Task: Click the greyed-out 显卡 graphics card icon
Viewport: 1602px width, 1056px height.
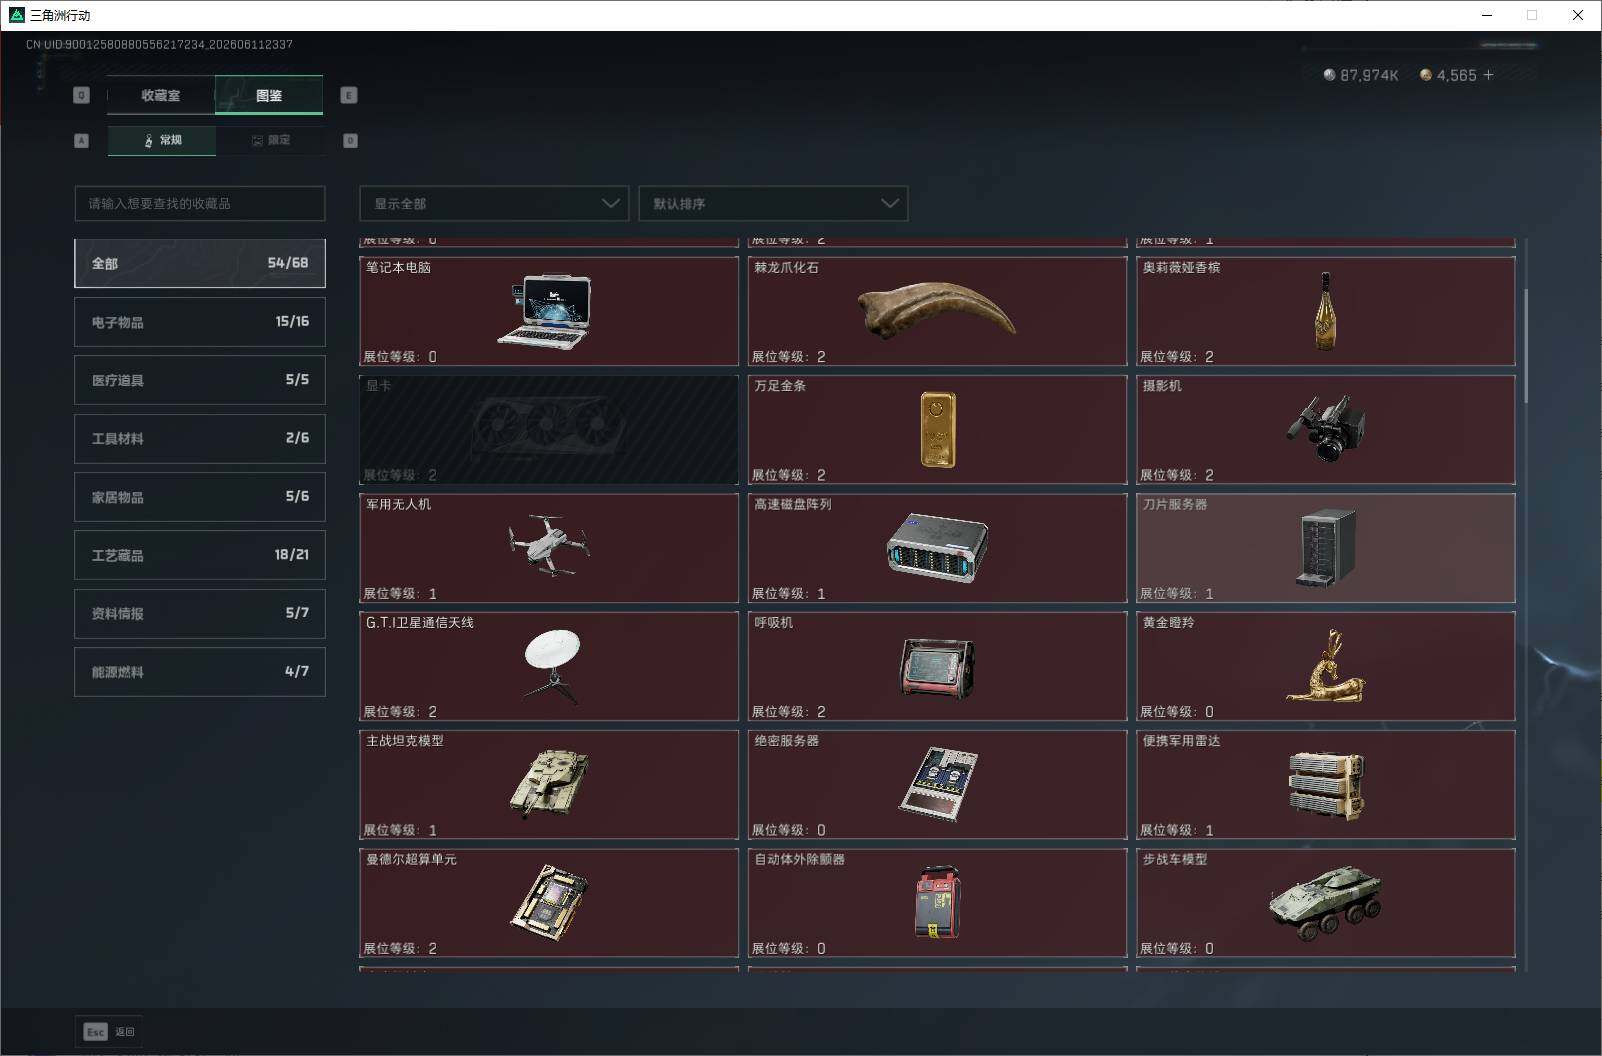Action: (548, 429)
